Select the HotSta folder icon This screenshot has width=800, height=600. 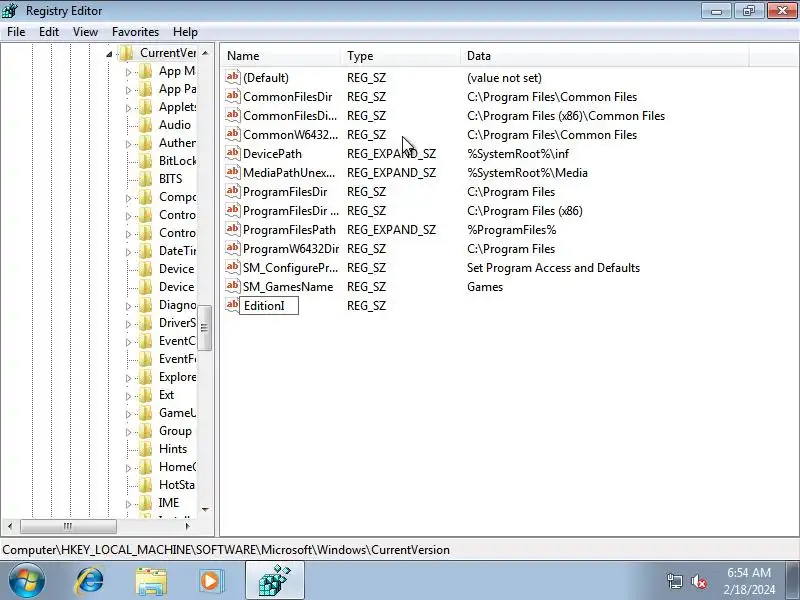point(145,485)
